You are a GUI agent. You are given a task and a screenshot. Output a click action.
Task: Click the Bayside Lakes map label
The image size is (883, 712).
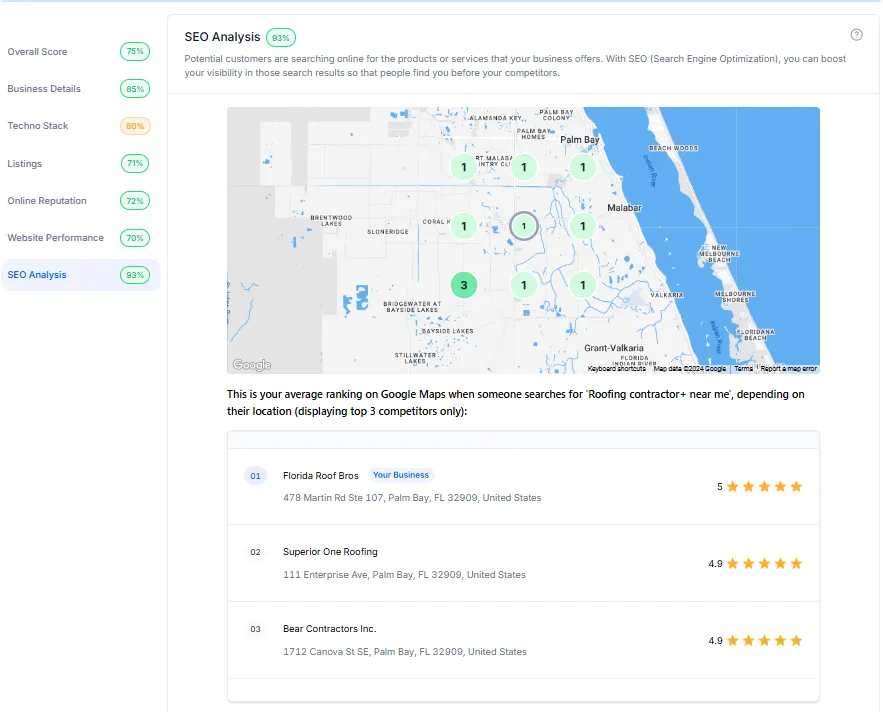(x=448, y=331)
